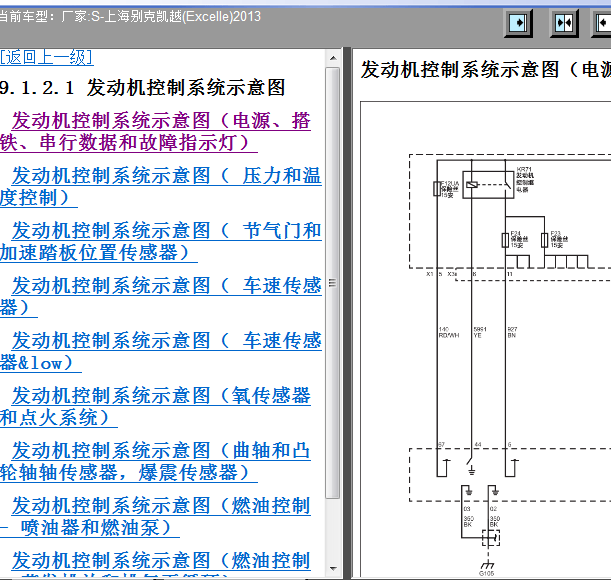Click the vertical scrollbar thumb in list panel
Image resolution: width=611 pixels, height=580 pixels.
(x=333, y=283)
